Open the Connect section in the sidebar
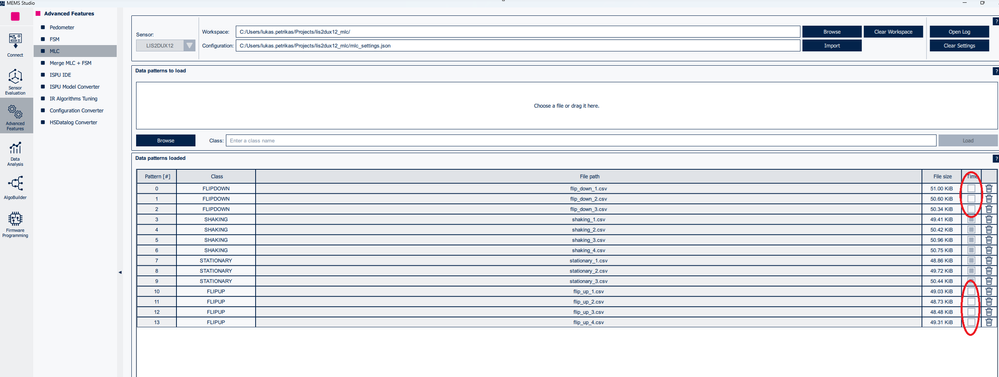This screenshot has width=999, height=377. (x=15, y=46)
